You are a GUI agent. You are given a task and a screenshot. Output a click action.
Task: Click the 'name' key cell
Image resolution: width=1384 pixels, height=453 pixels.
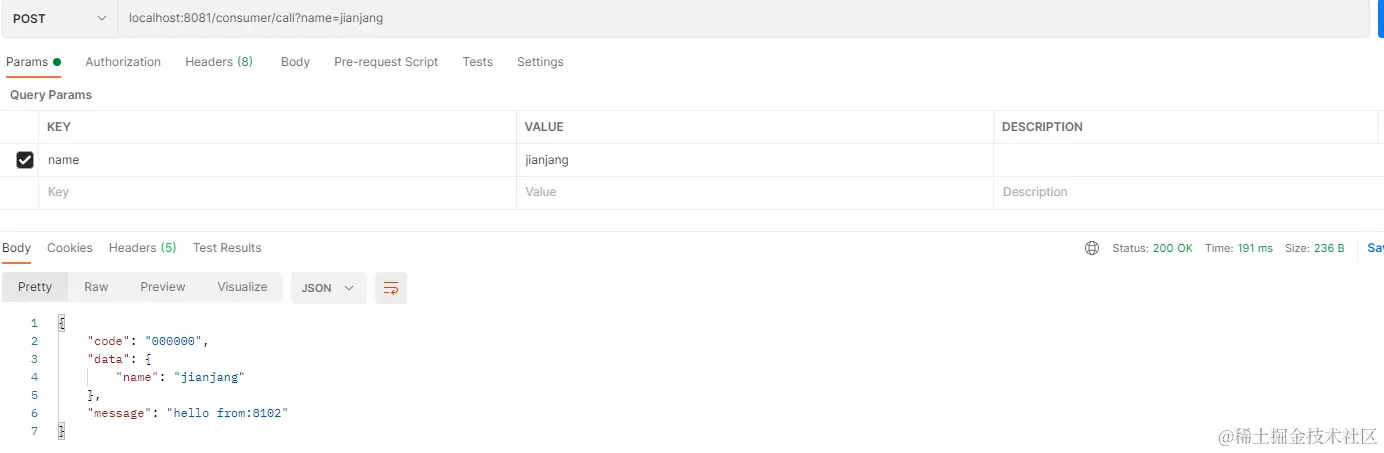(277, 160)
